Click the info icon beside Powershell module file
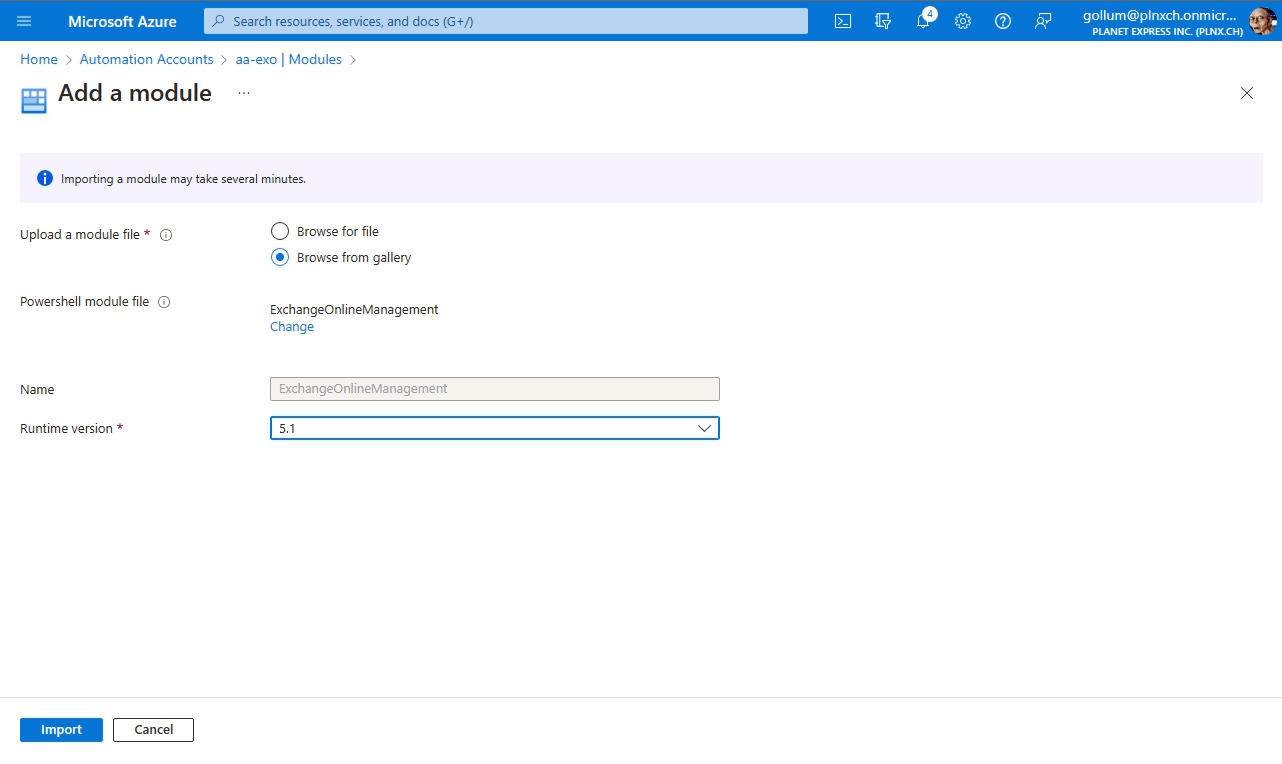Image resolution: width=1282 pixels, height=764 pixels. (x=166, y=301)
